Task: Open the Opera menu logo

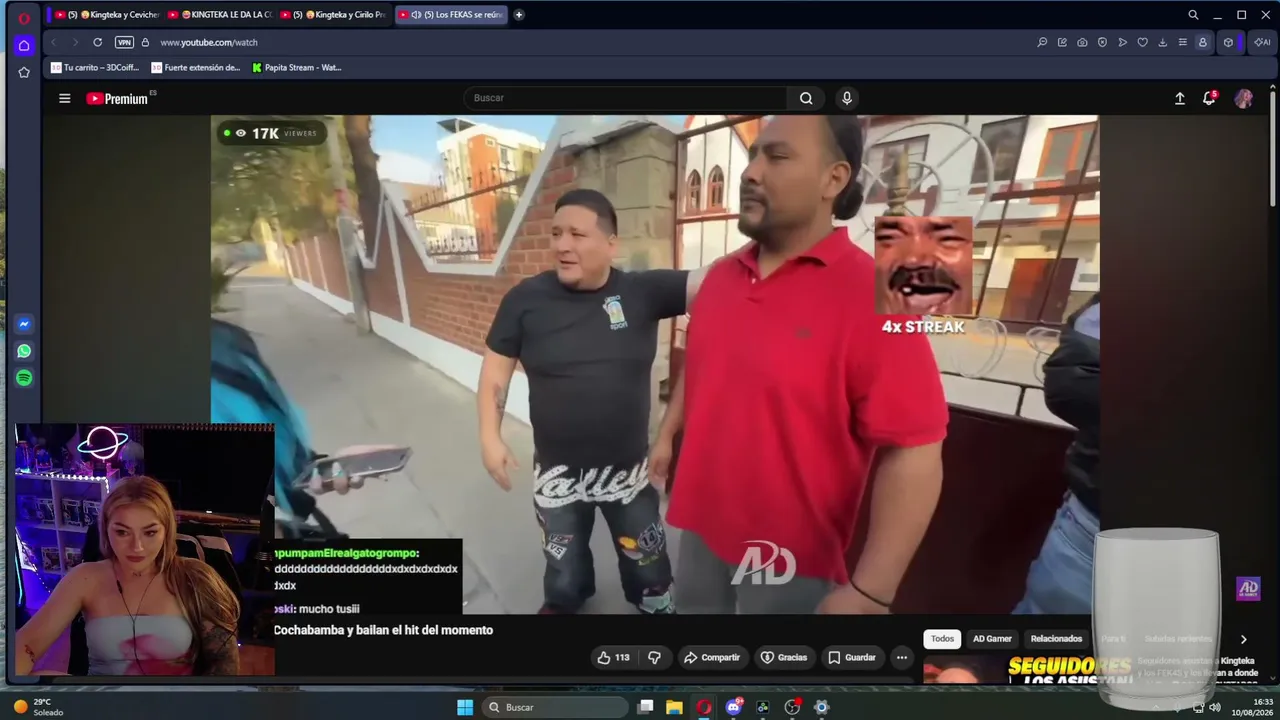Action: (x=24, y=17)
